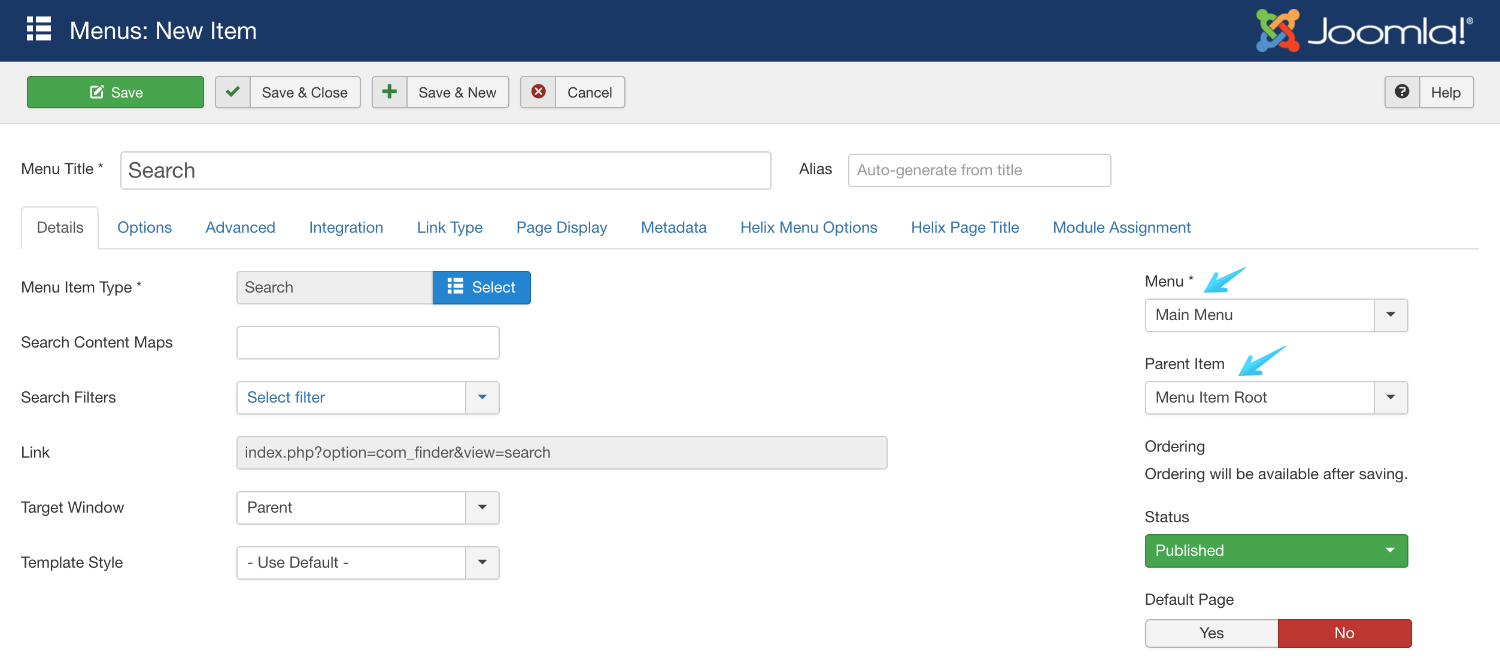
Task: Click the green checkmark Save & Close icon
Action: [233, 92]
